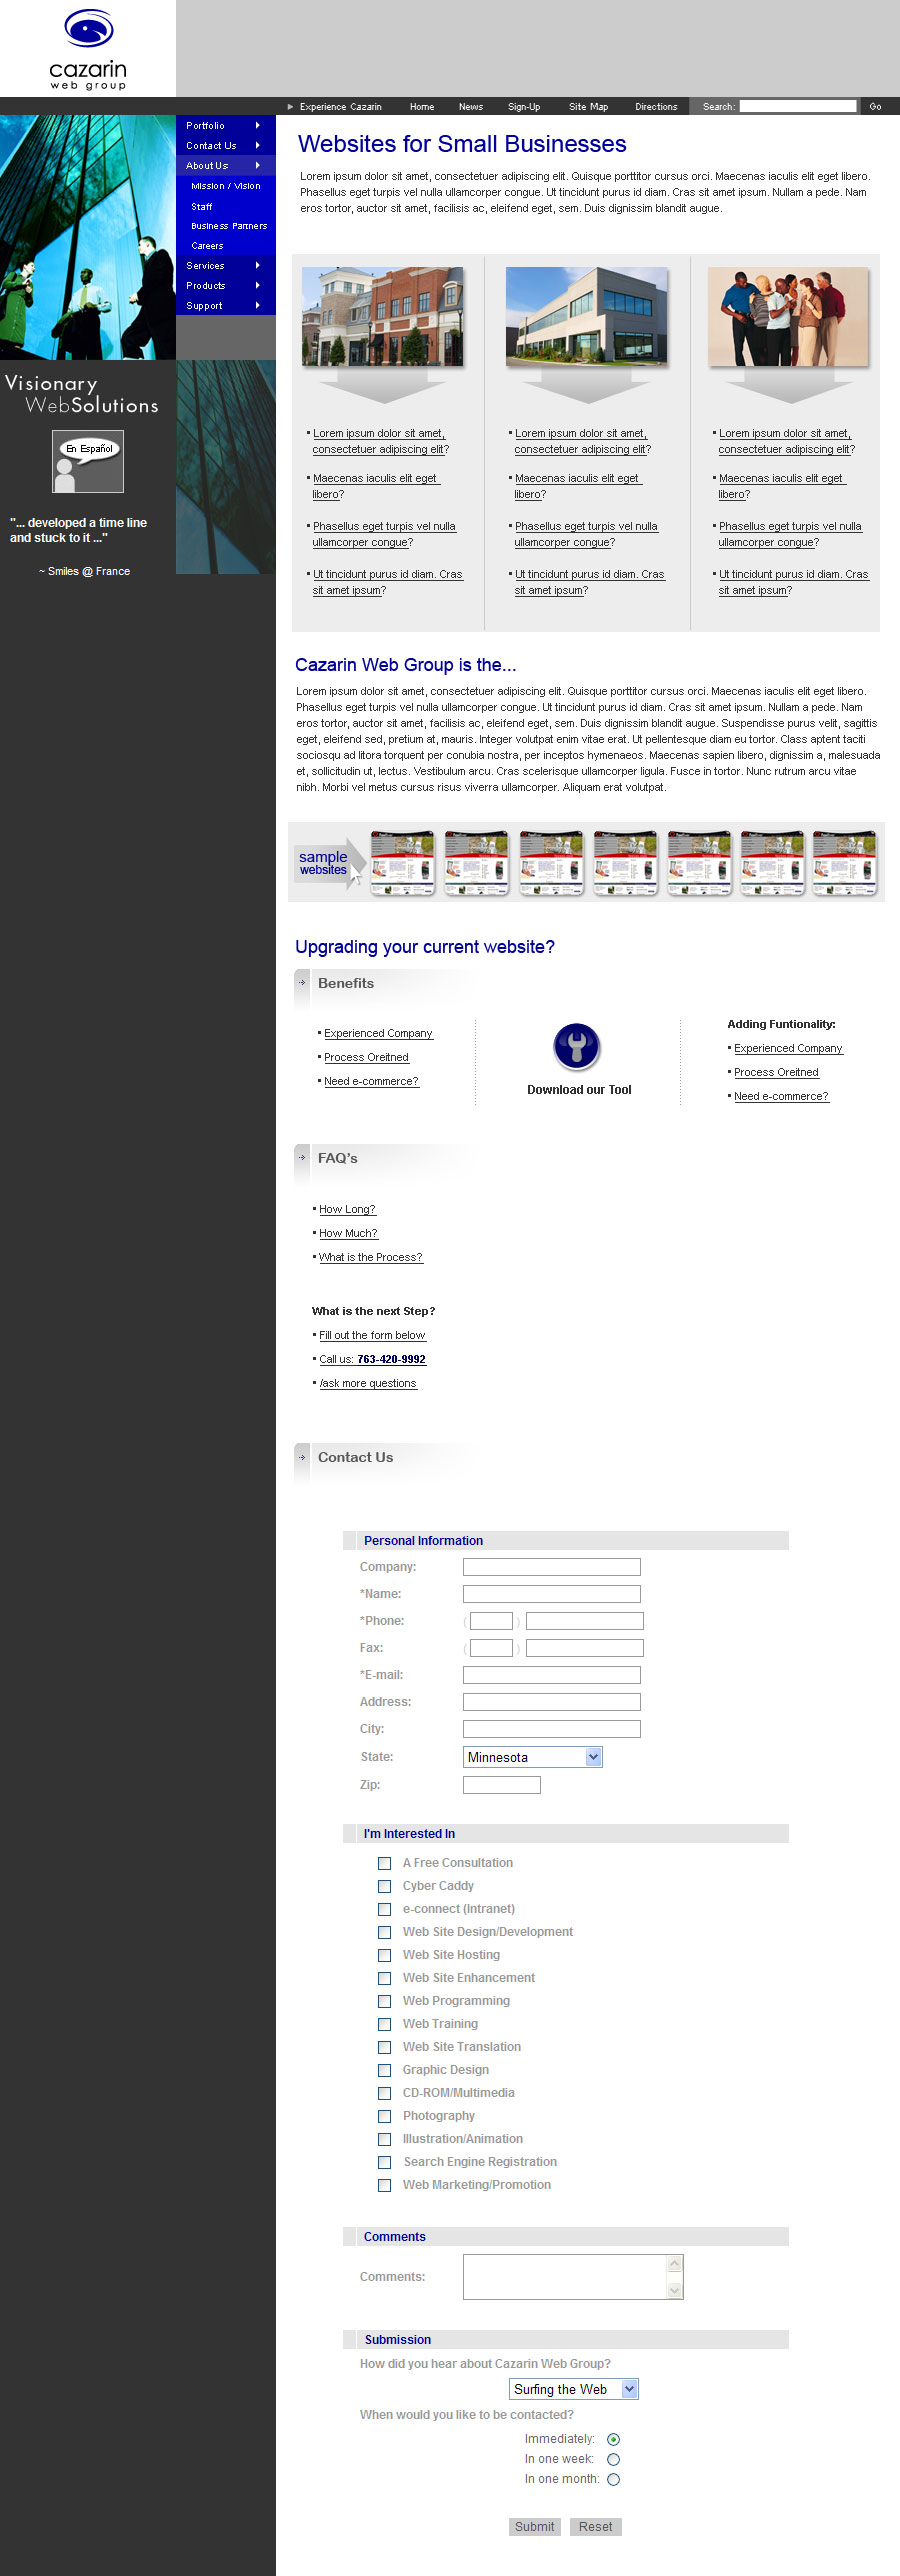Image resolution: width=900 pixels, height=2576 pixels.
Task: Check the A Free Consultation checkbox
Action: click(x=384, y=1863)
